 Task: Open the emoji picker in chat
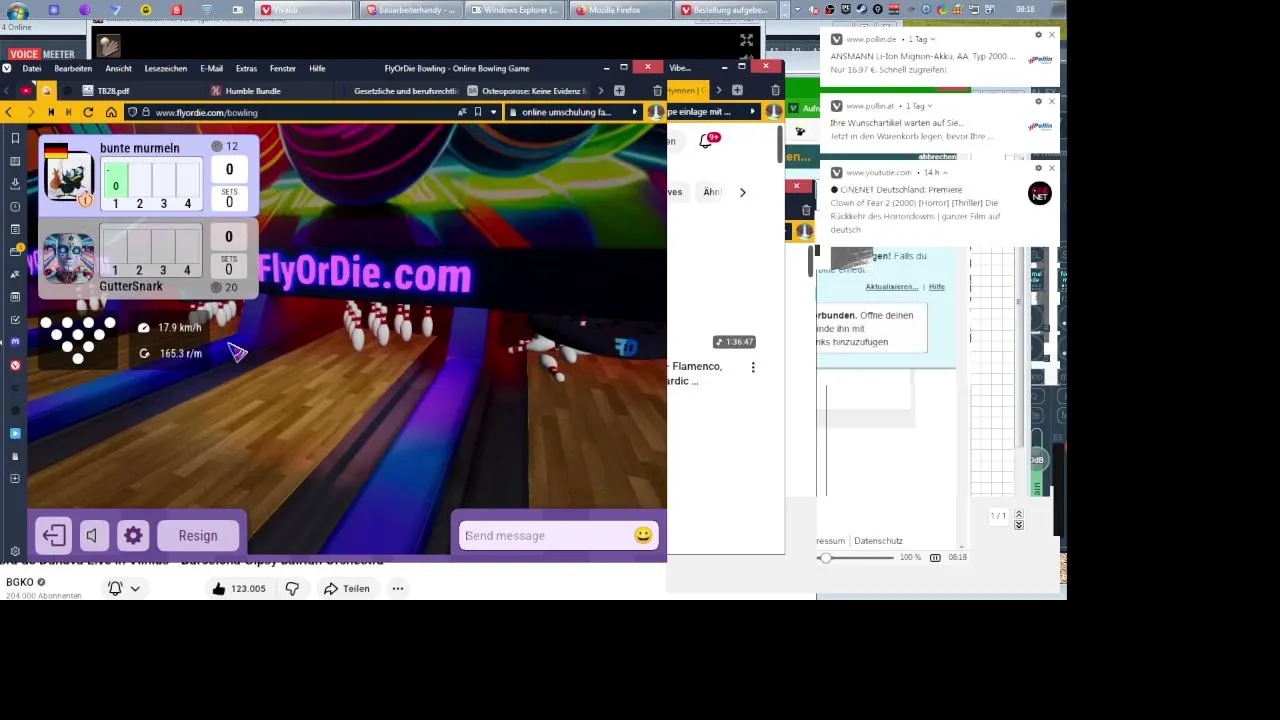coord(643,535)
